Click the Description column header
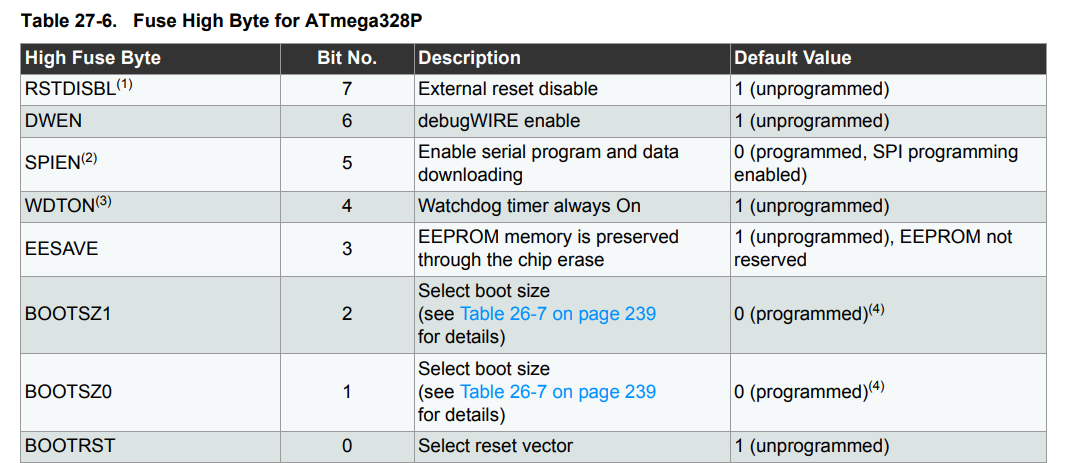 click(x=469, y=58)
